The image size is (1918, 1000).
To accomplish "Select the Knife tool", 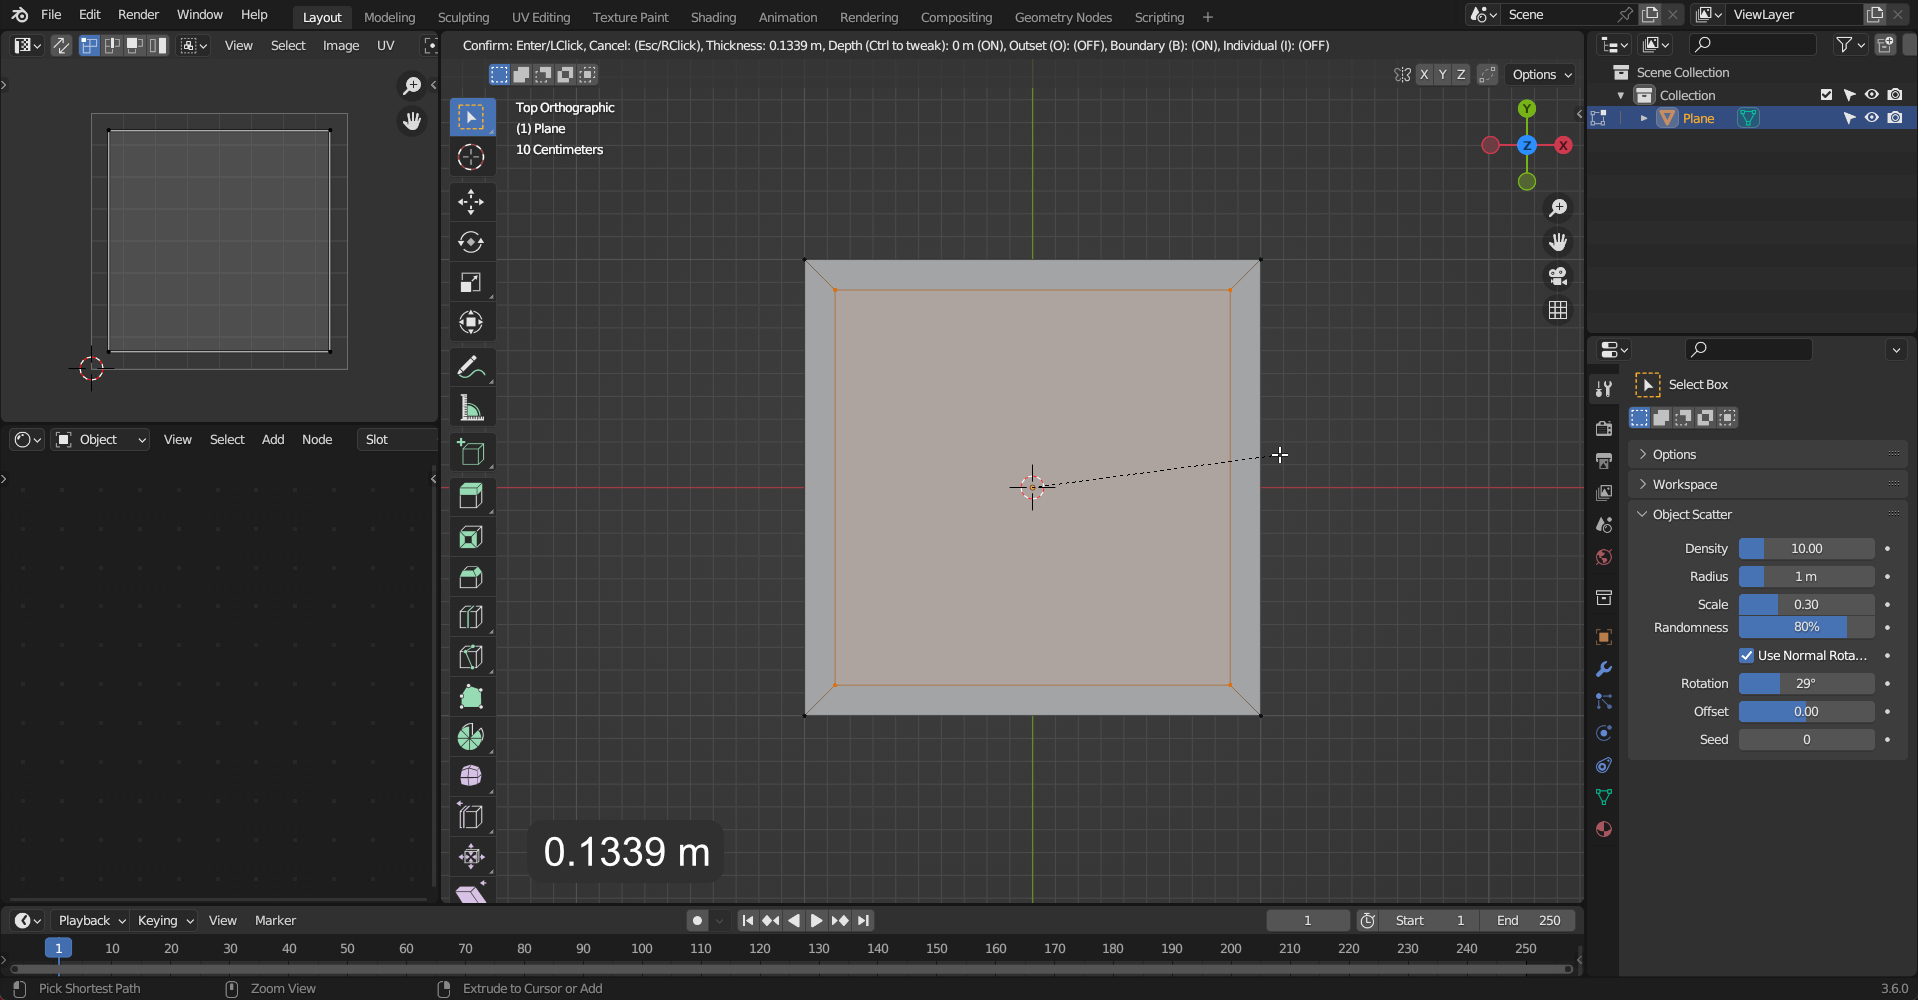I will 471,656.
